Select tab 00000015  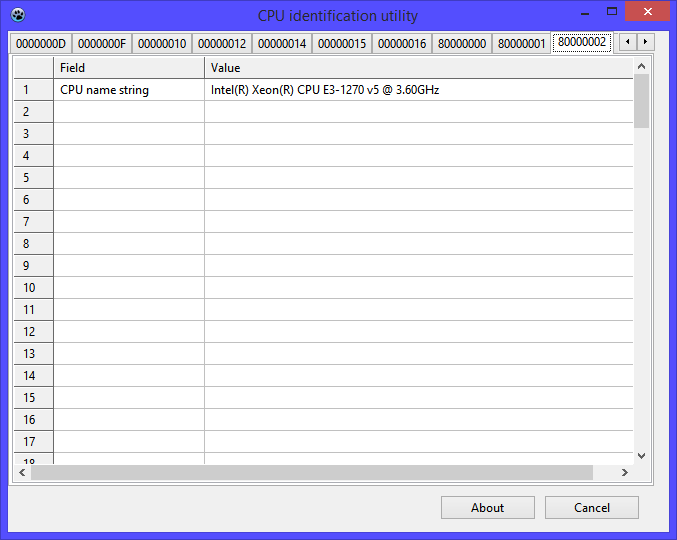342,44
